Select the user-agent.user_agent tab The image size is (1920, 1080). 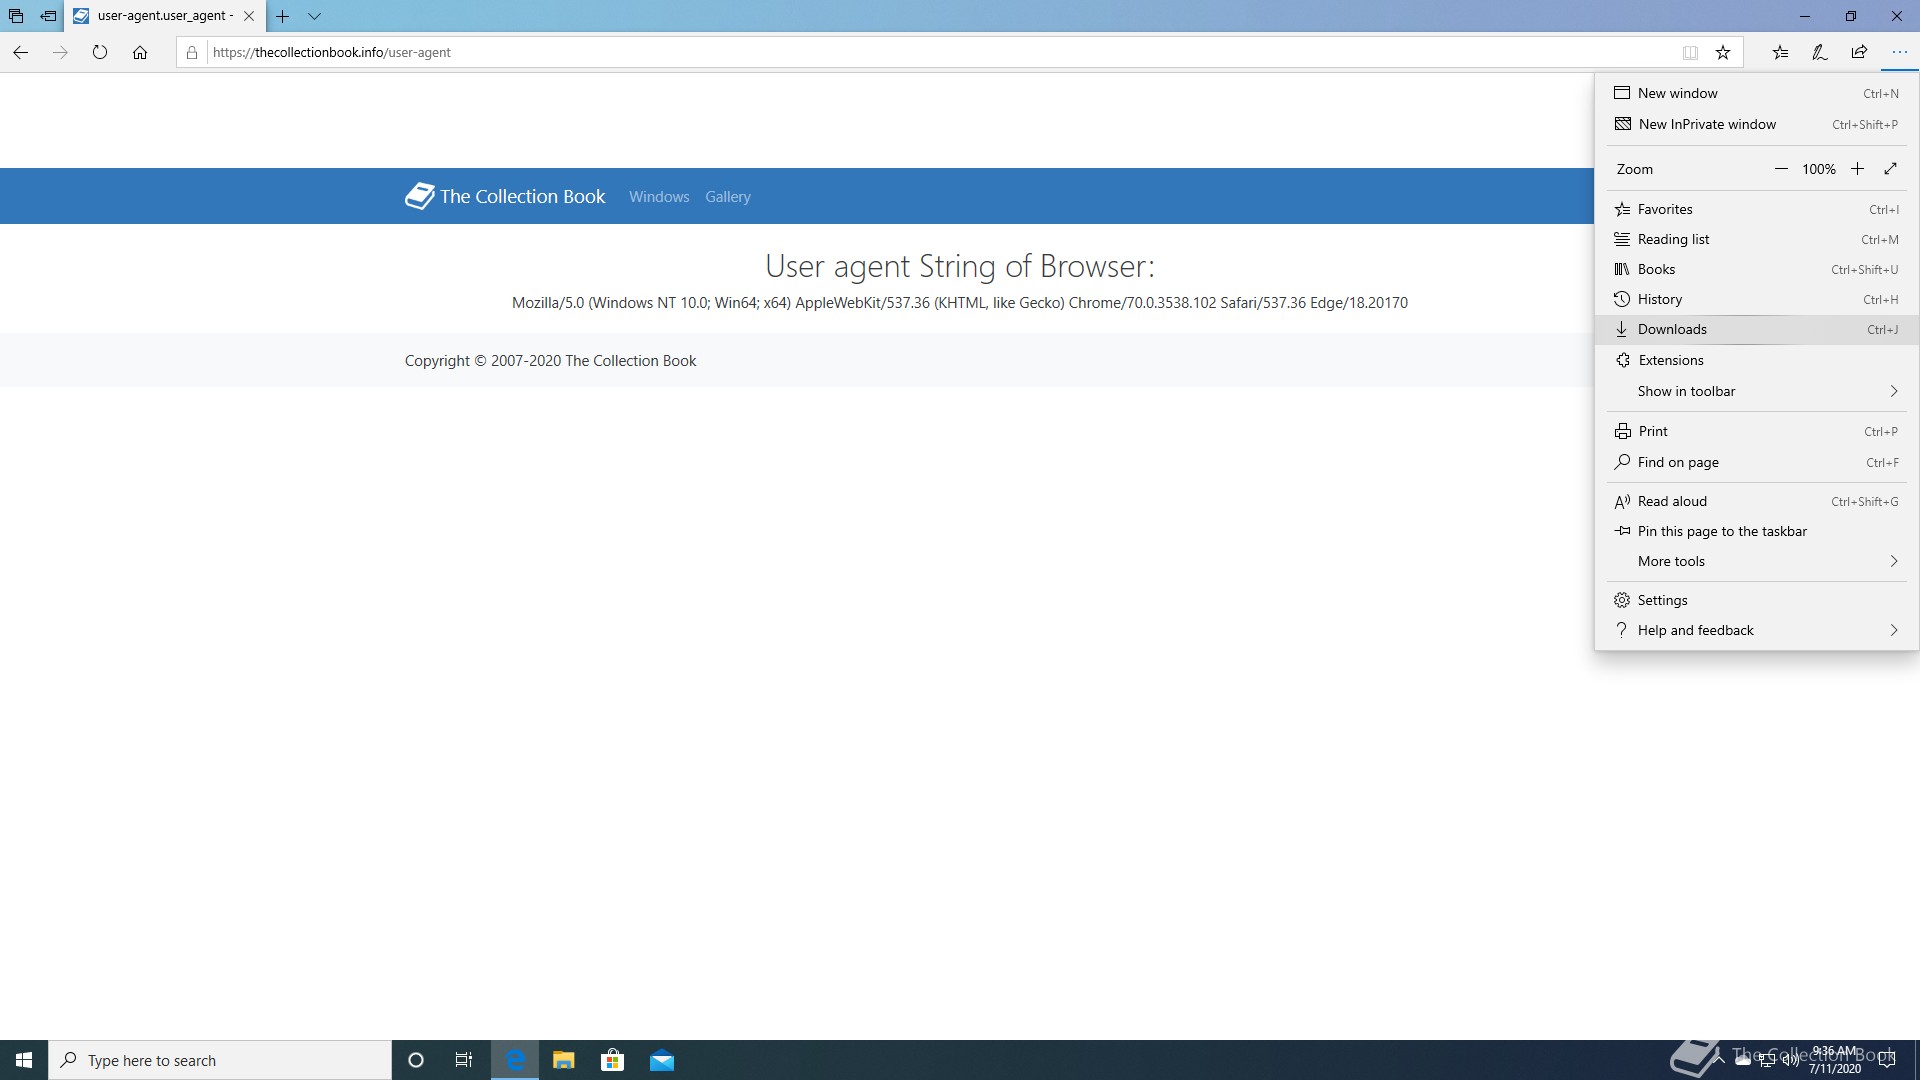pos(165,16)
